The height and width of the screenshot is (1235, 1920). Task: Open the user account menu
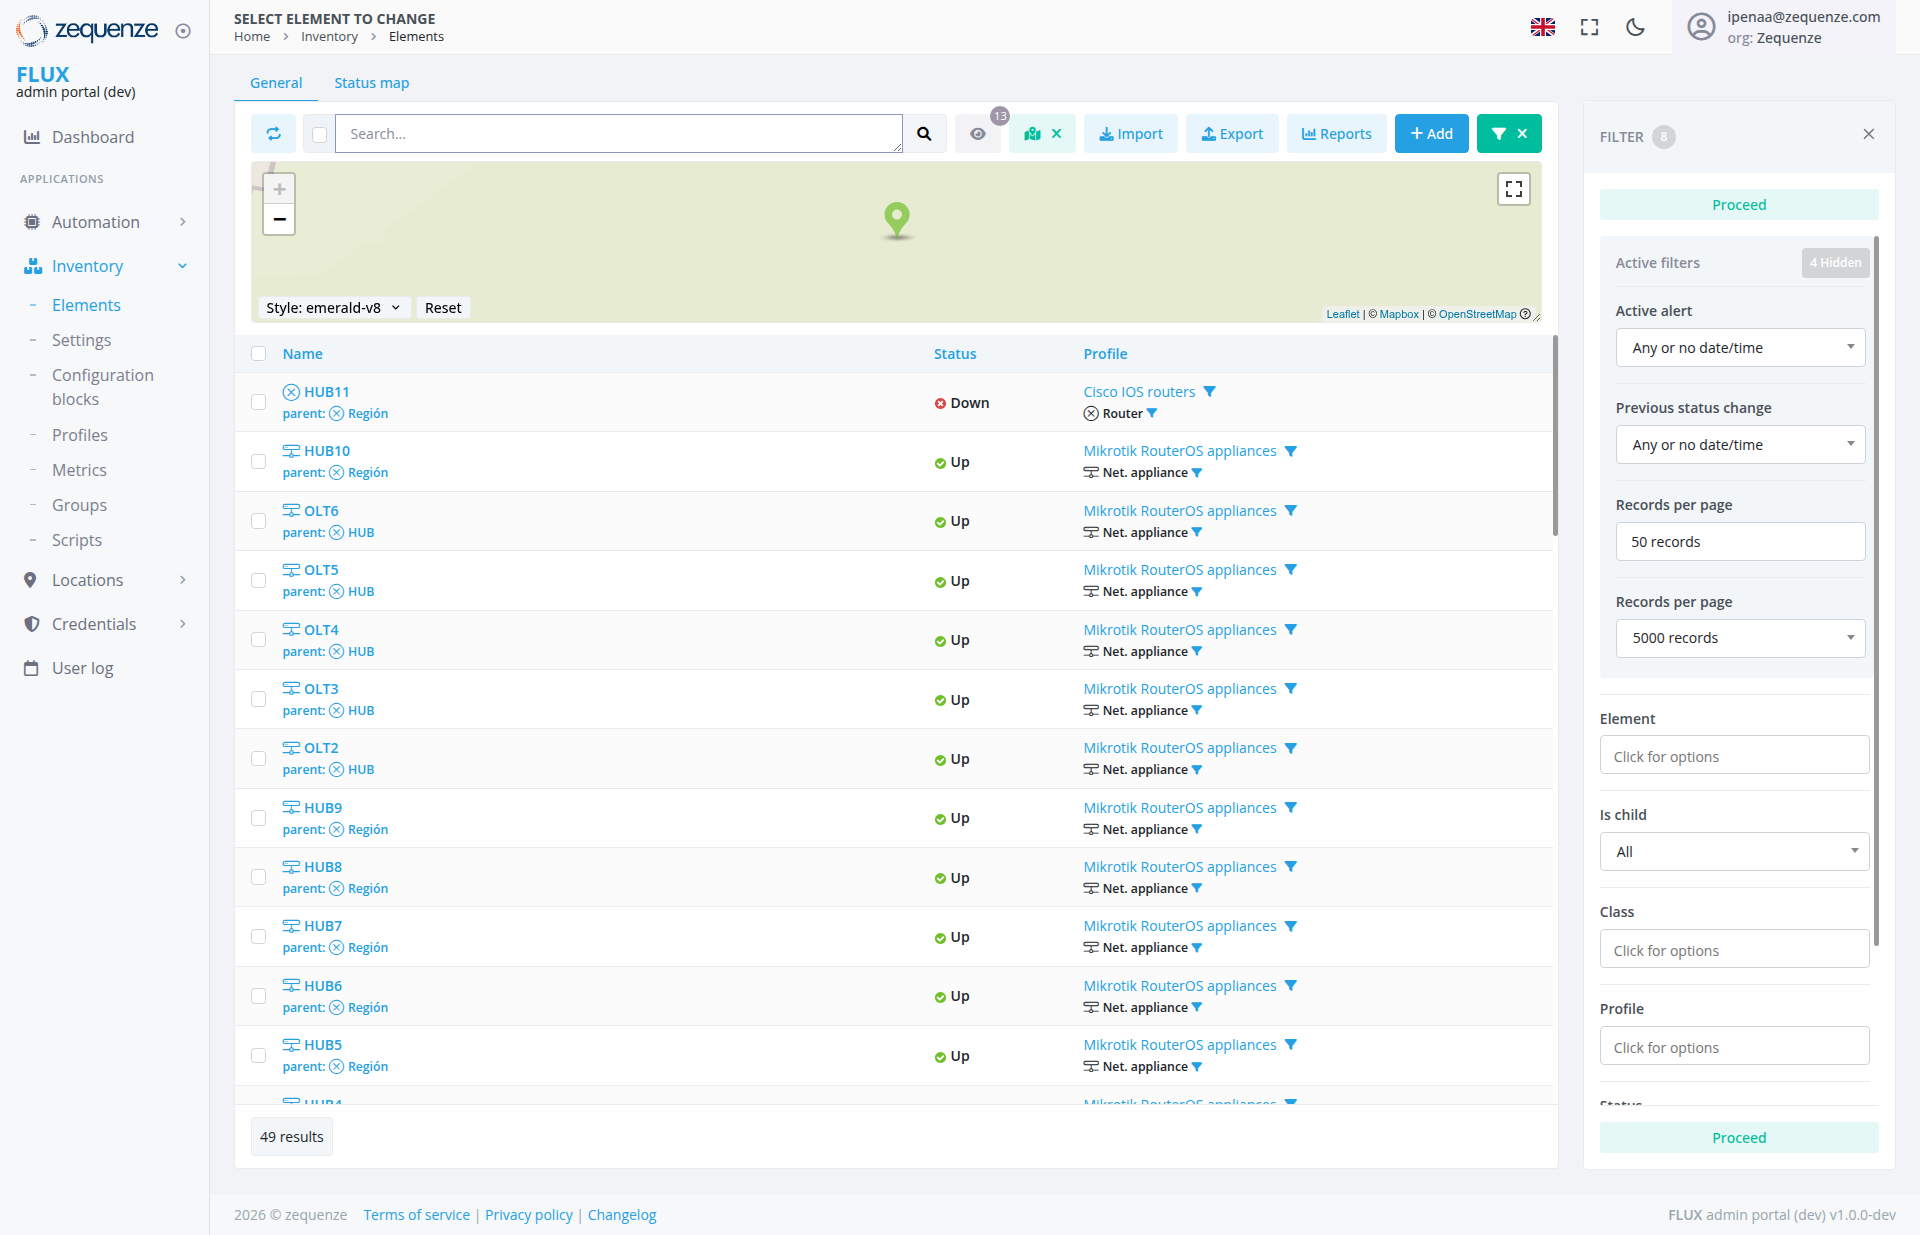point(1701,27)
